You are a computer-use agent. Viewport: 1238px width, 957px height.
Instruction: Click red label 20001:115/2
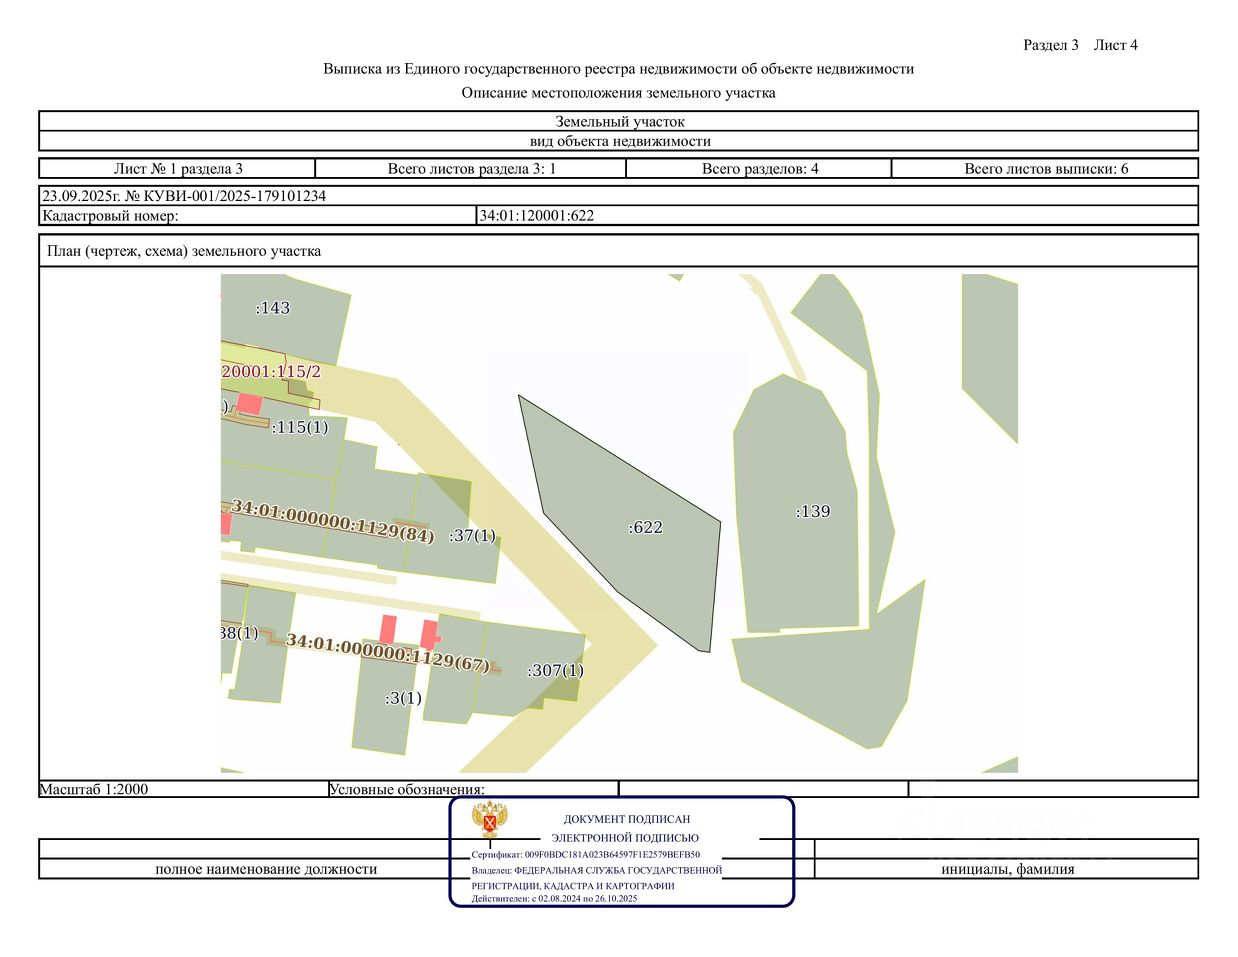click(x=271, y=372)
